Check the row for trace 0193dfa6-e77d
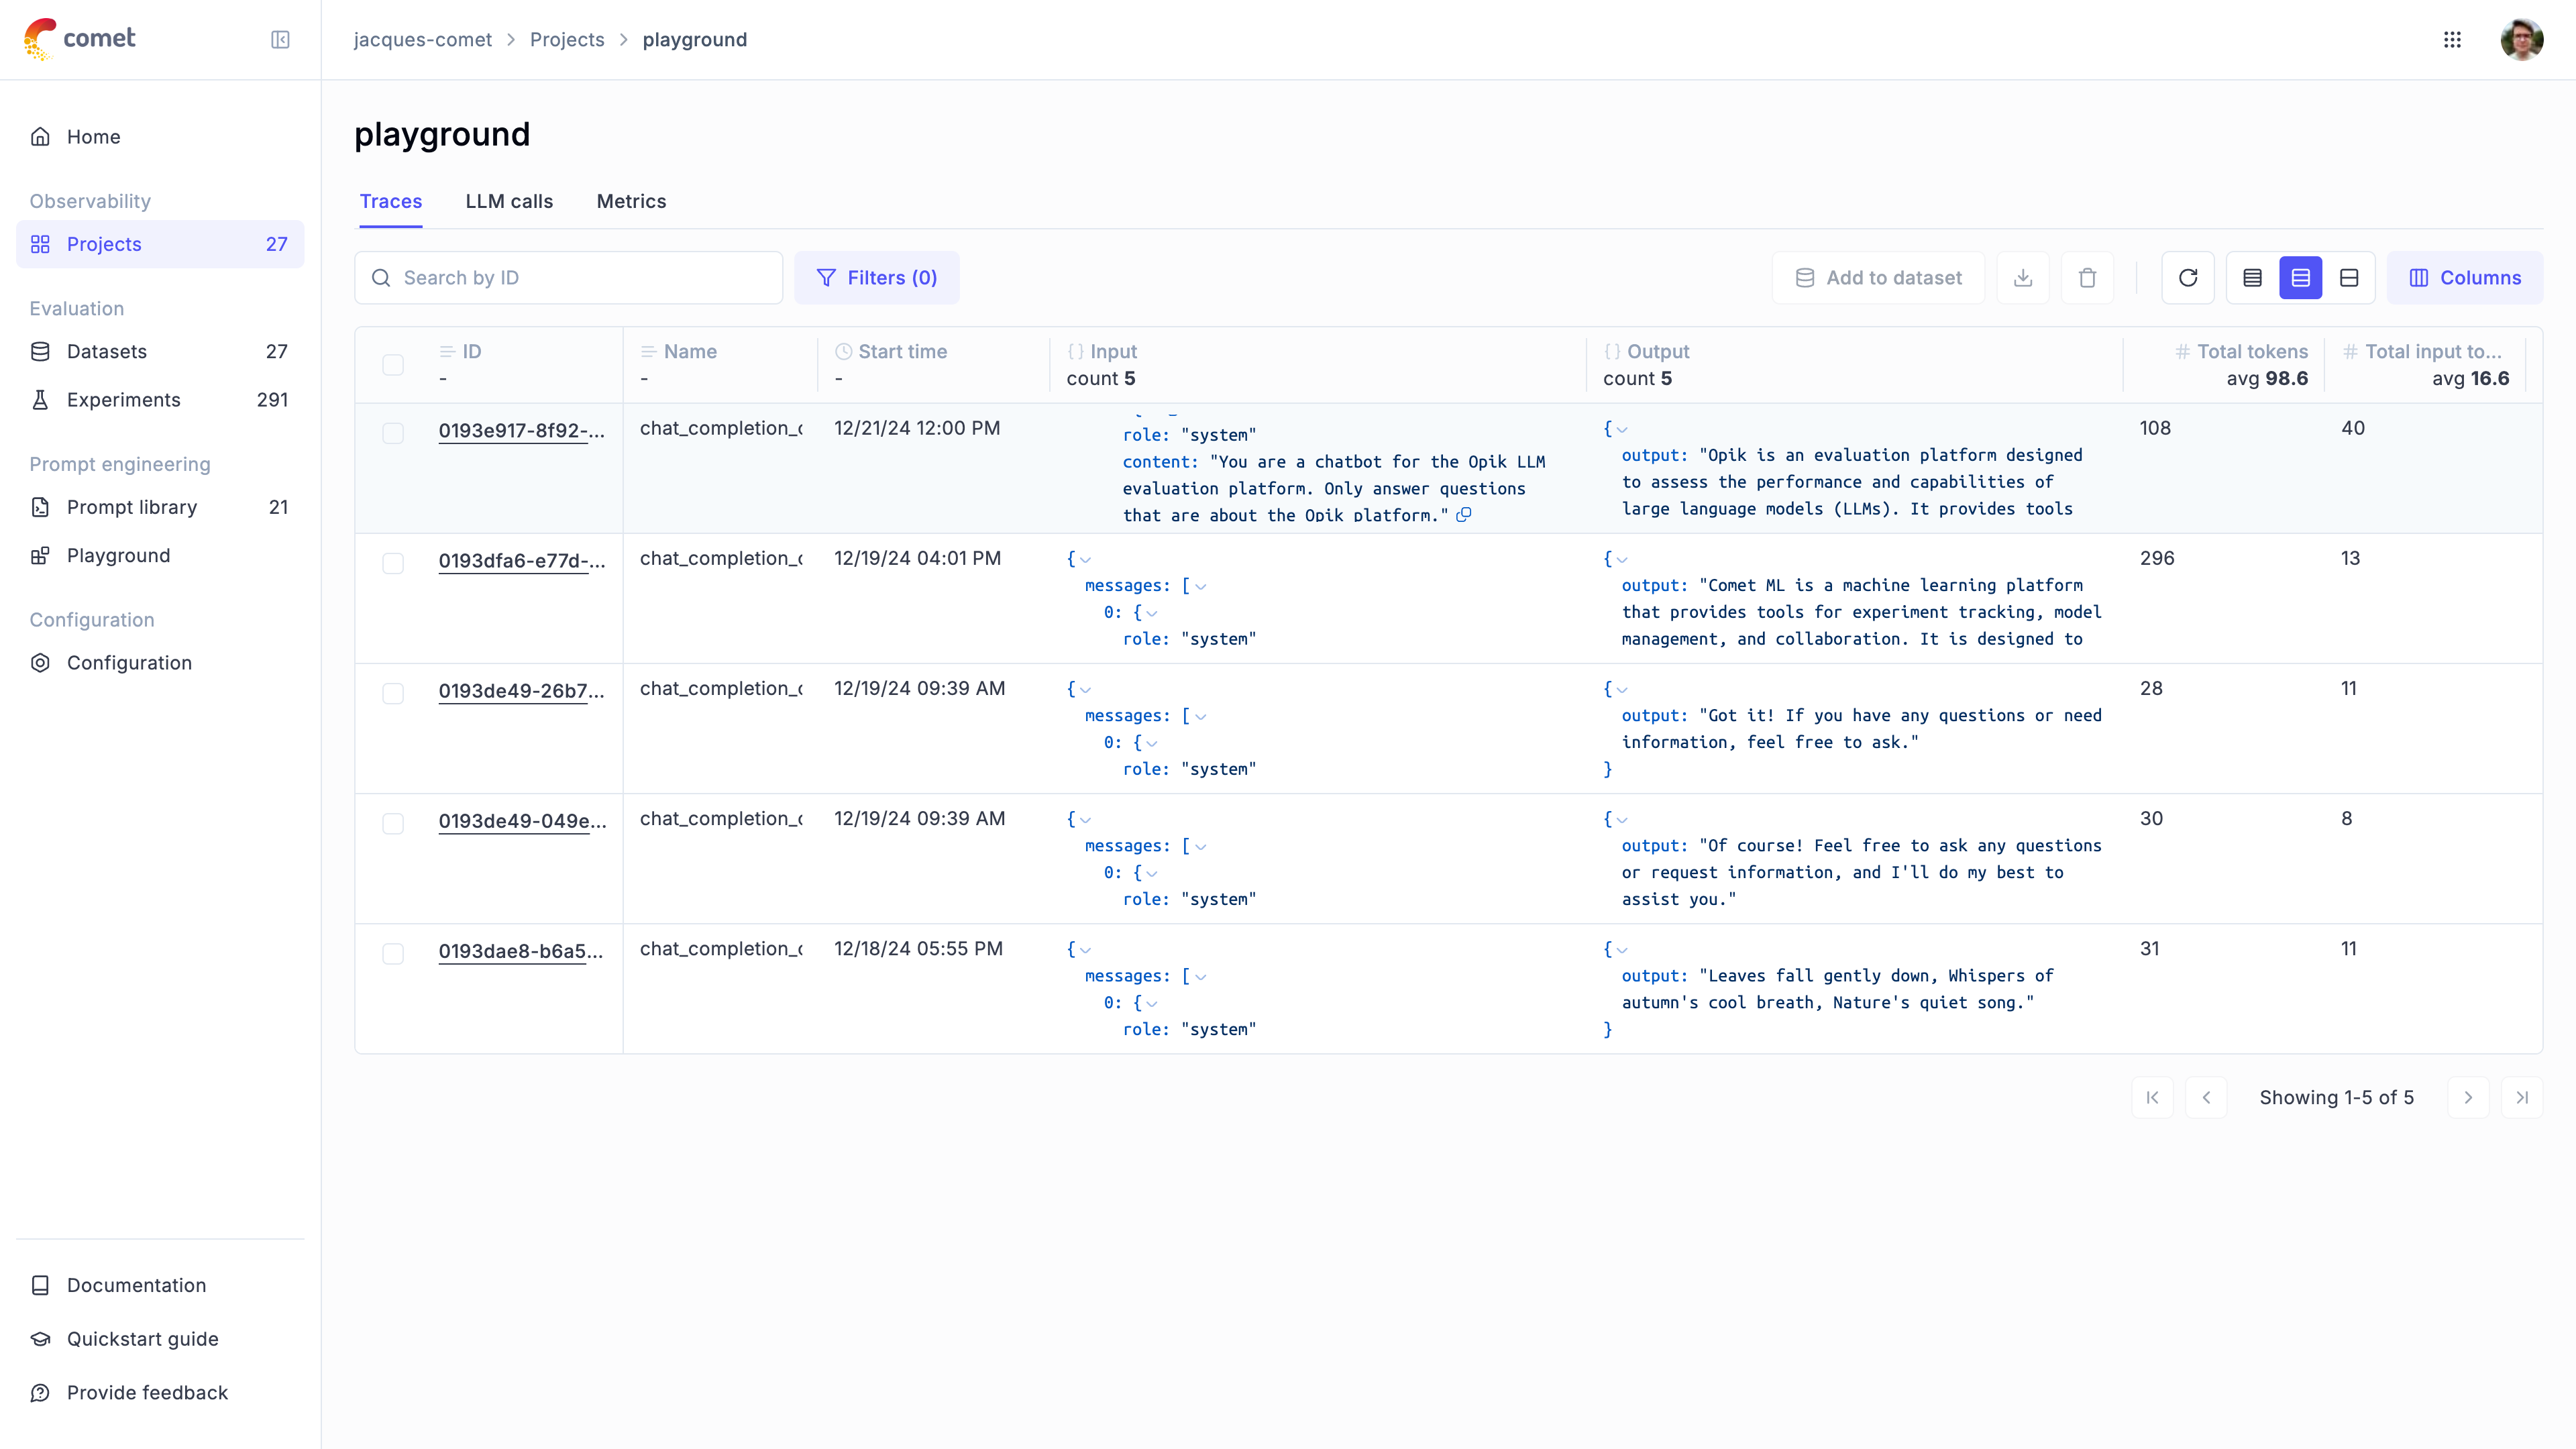This screenshot has height=1449, width=2576. click(393, 563)
